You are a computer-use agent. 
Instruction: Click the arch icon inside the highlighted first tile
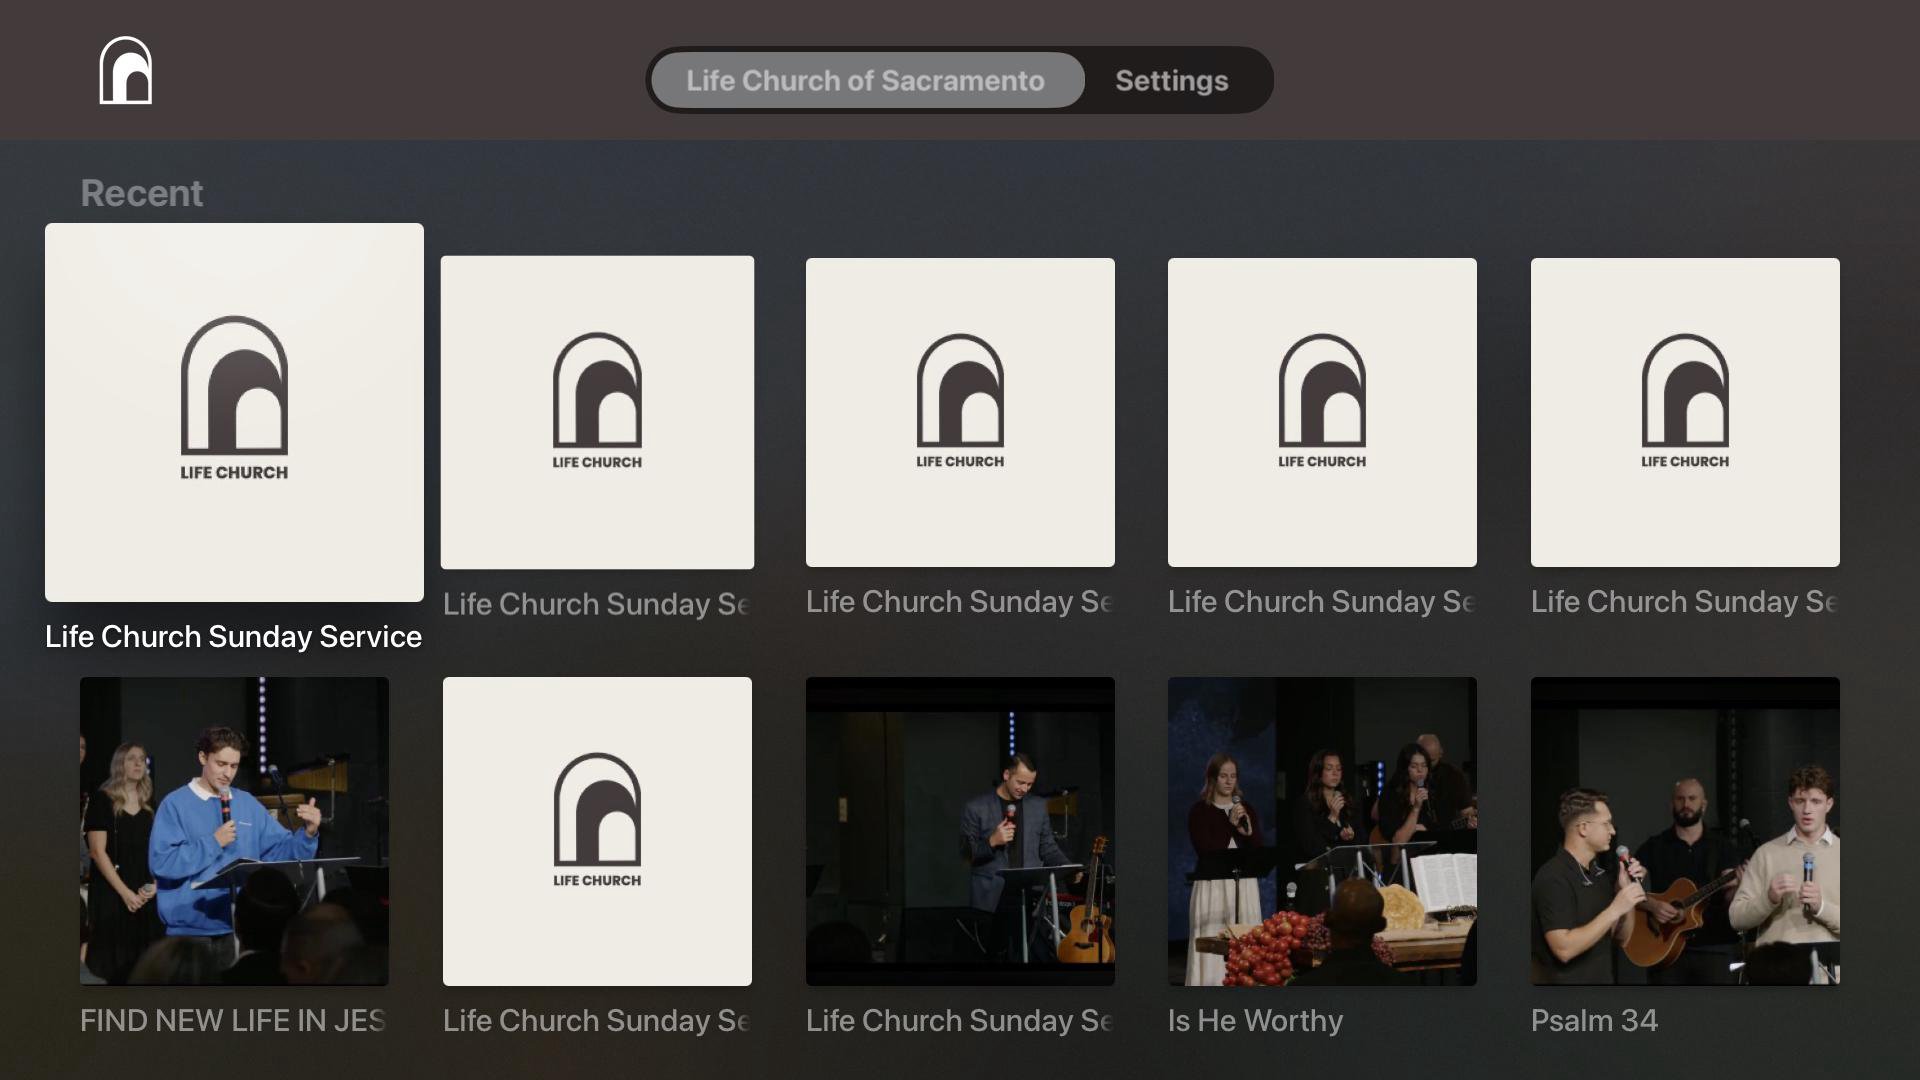click(234, 385)
